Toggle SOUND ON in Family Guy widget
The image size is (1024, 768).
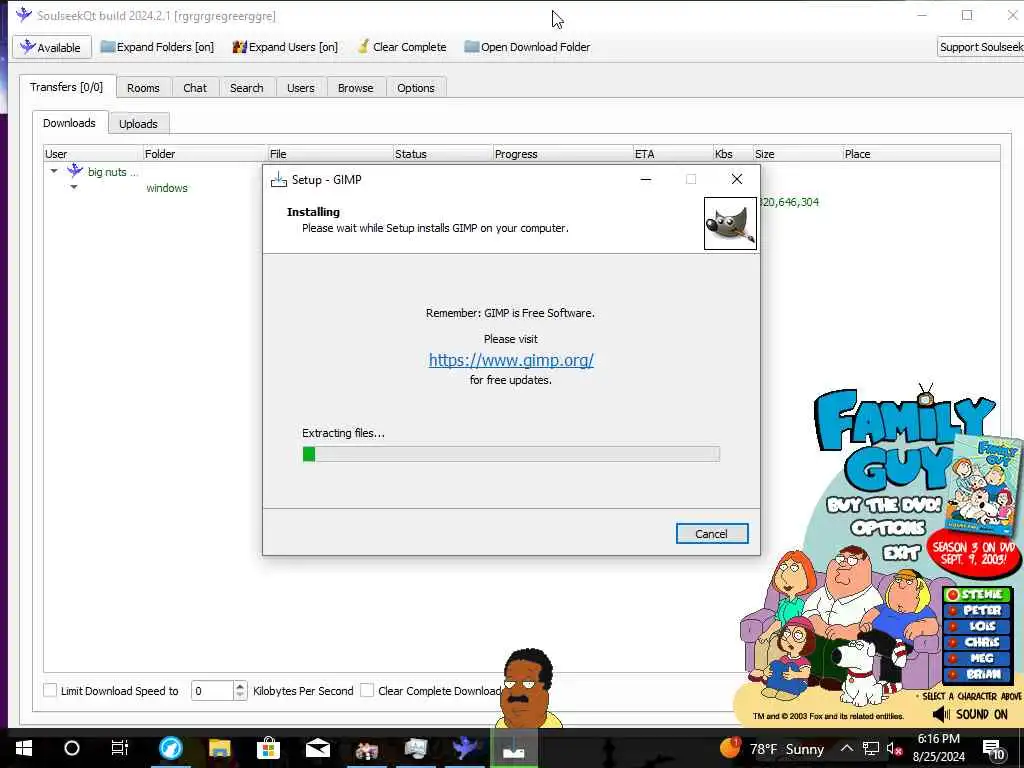coord(970,714)
